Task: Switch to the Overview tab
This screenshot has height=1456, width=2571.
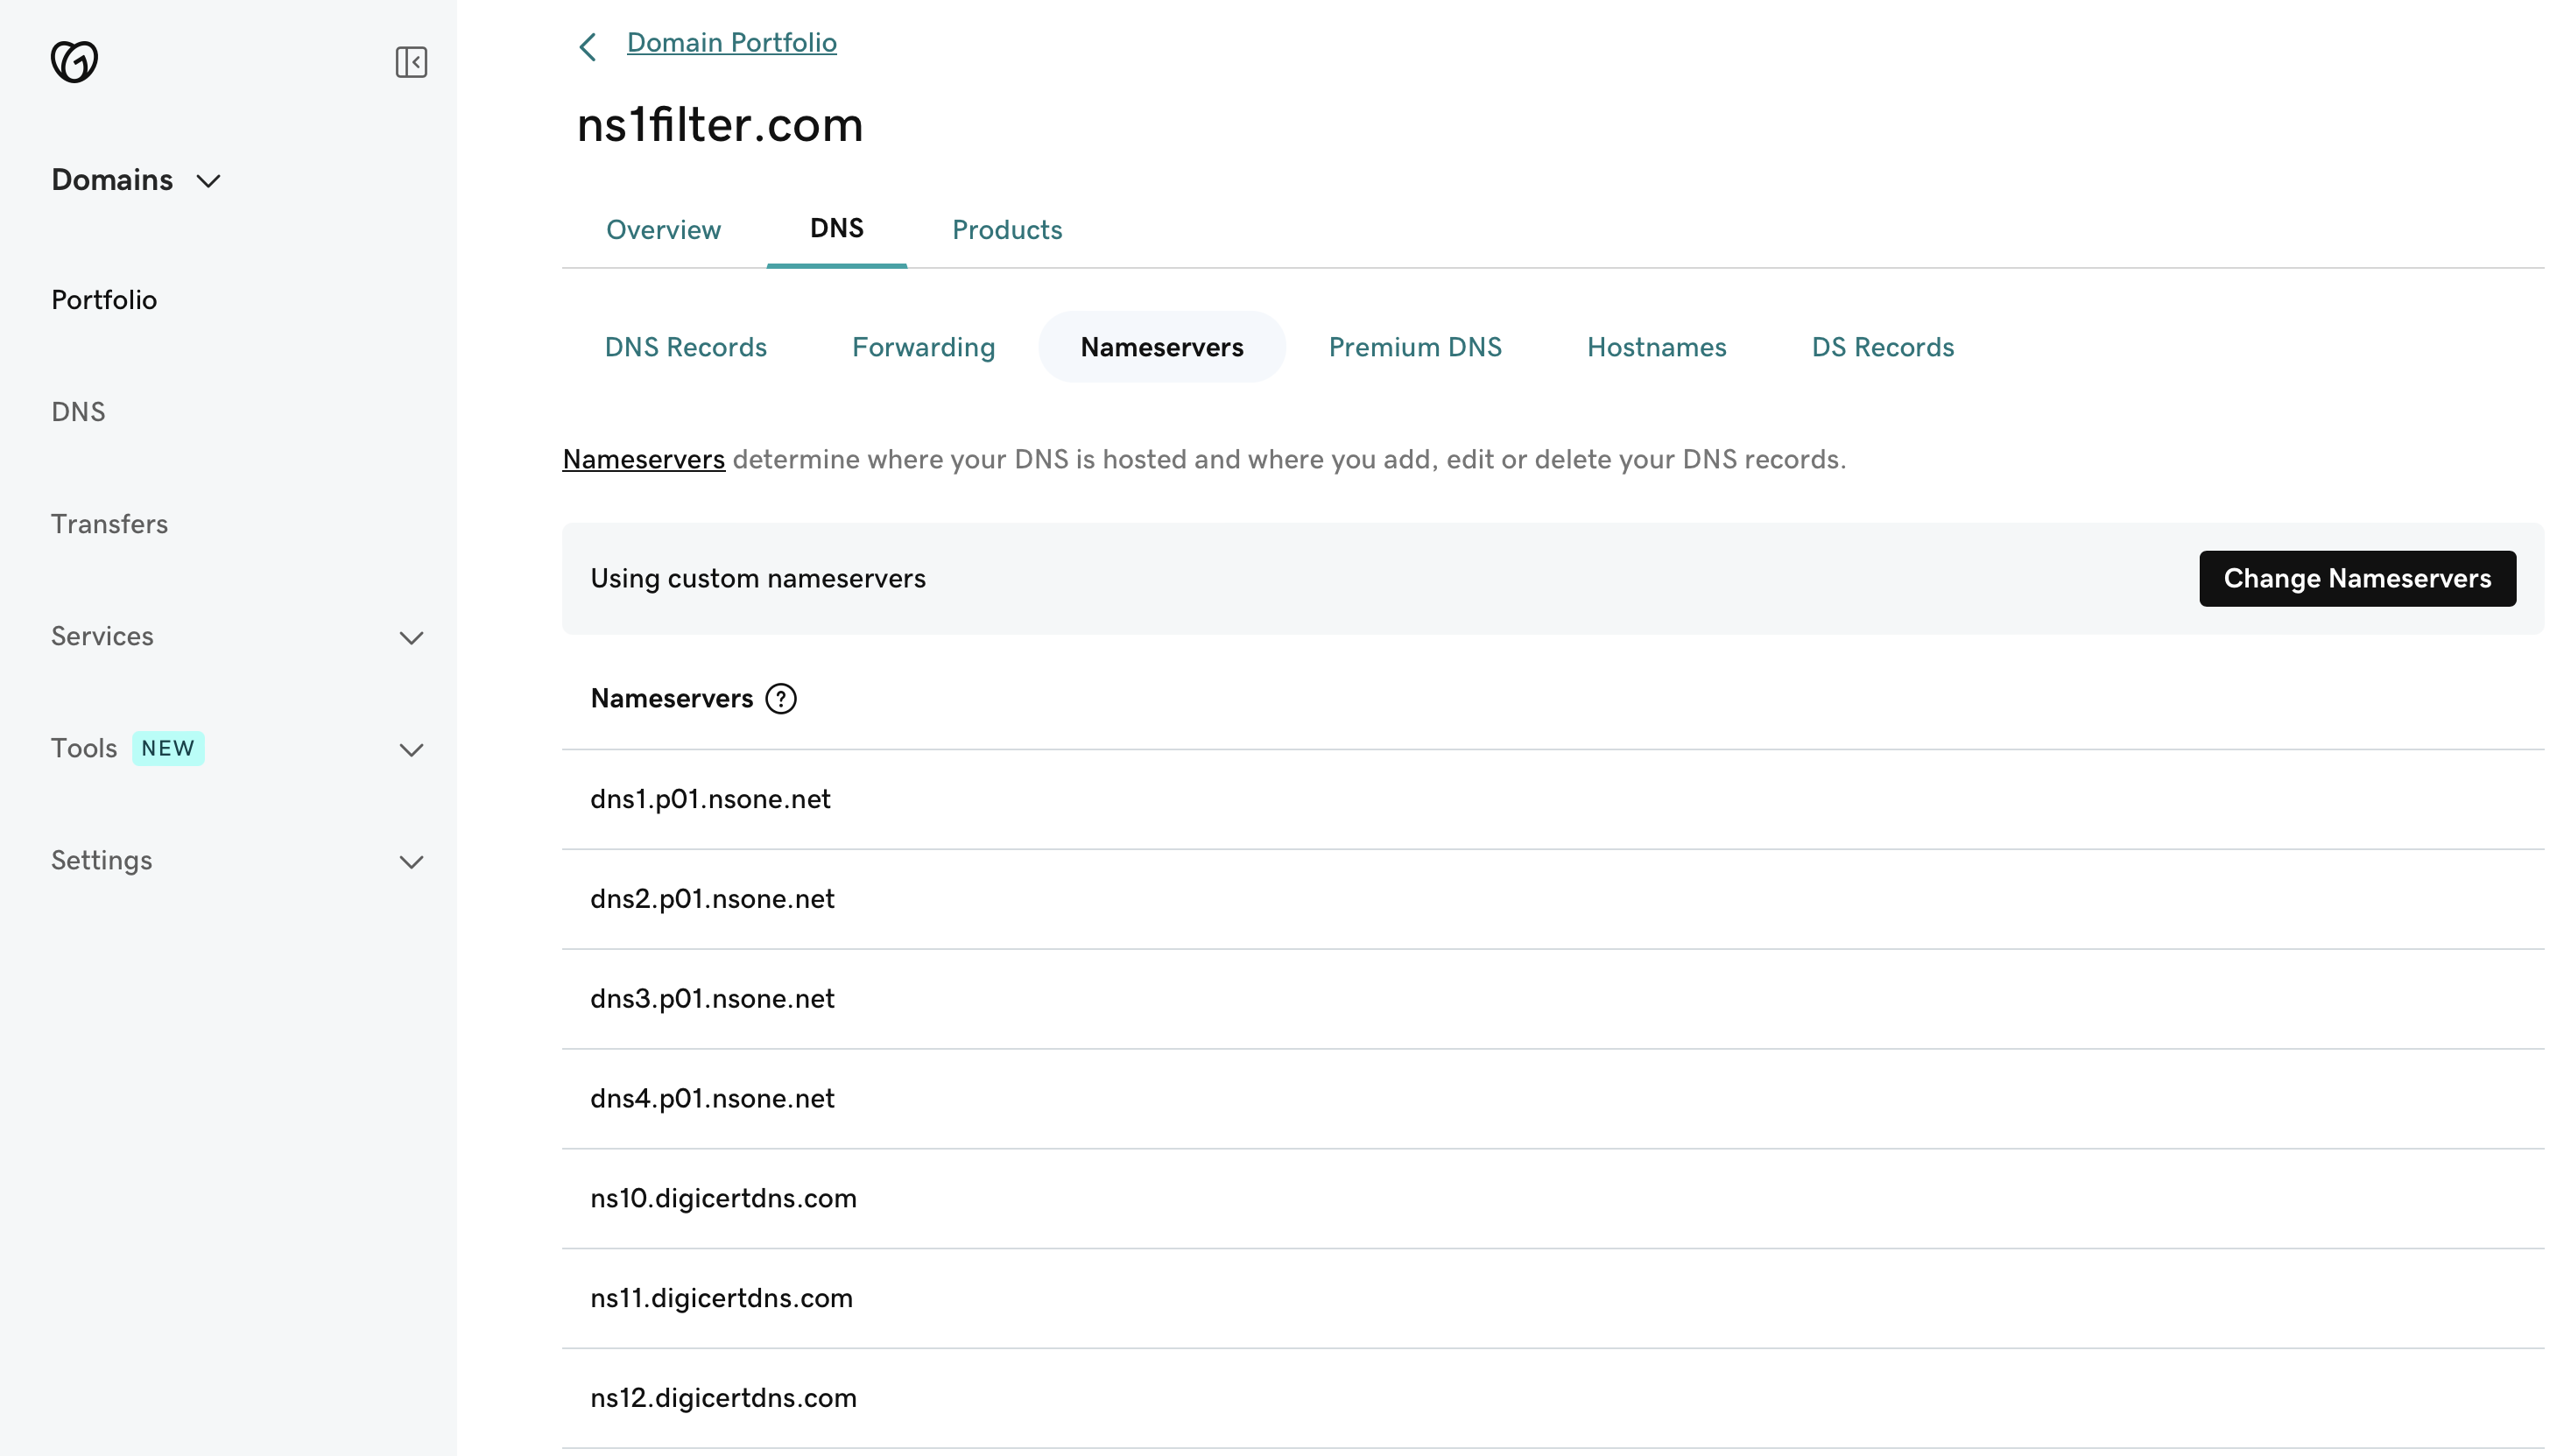Action: tap(663, 230)
